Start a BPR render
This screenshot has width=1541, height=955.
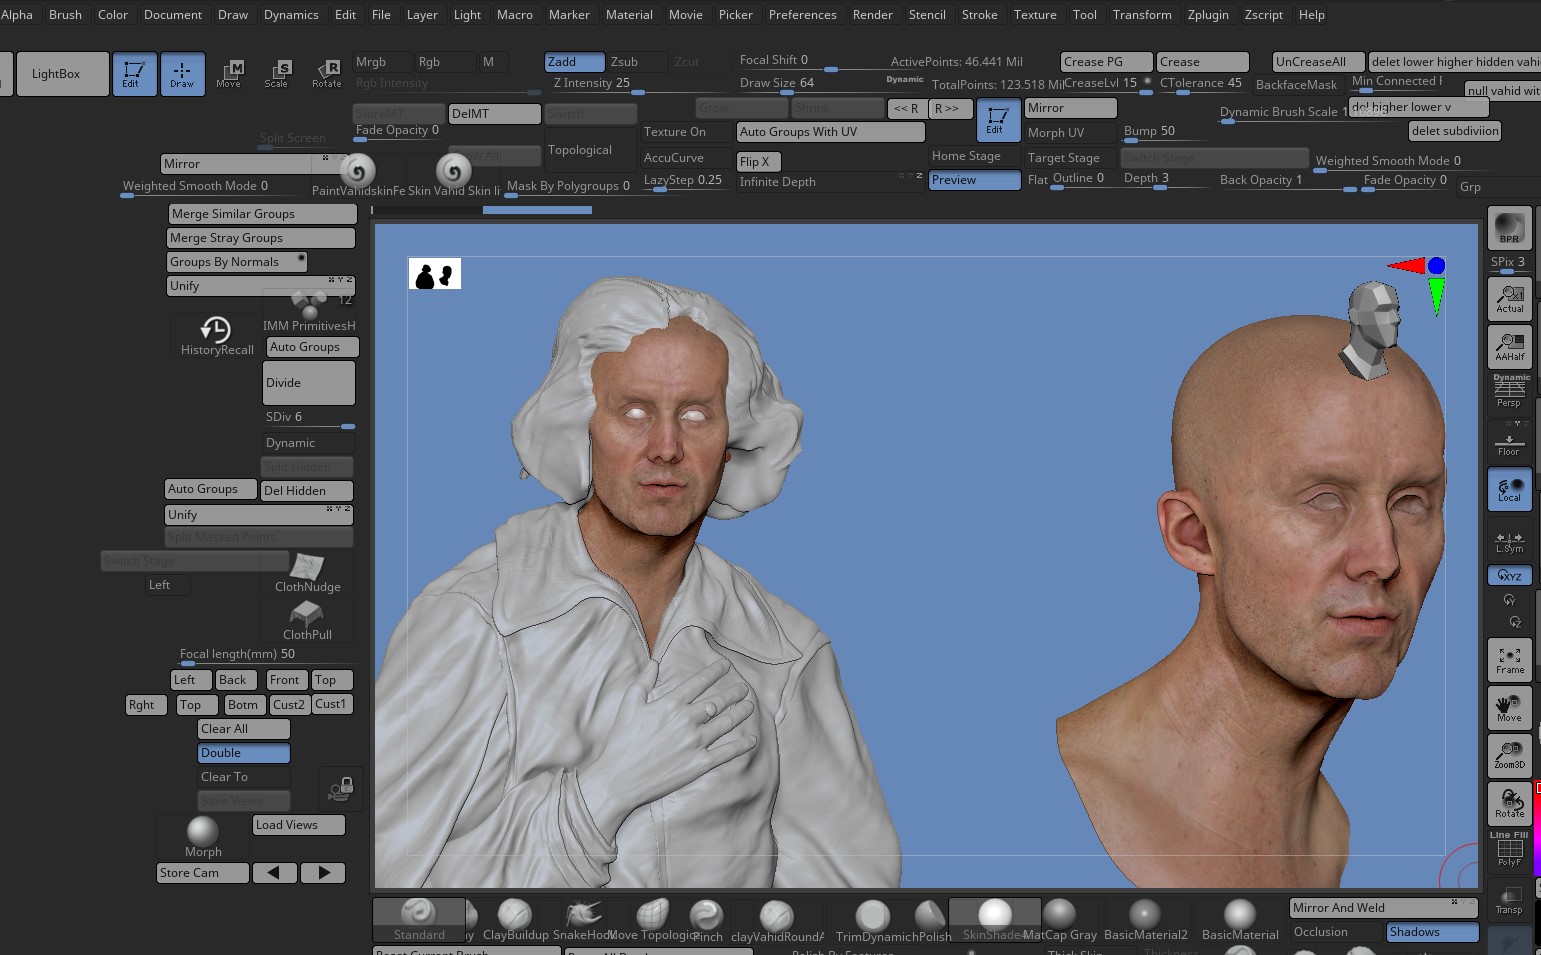[1509, 228]
